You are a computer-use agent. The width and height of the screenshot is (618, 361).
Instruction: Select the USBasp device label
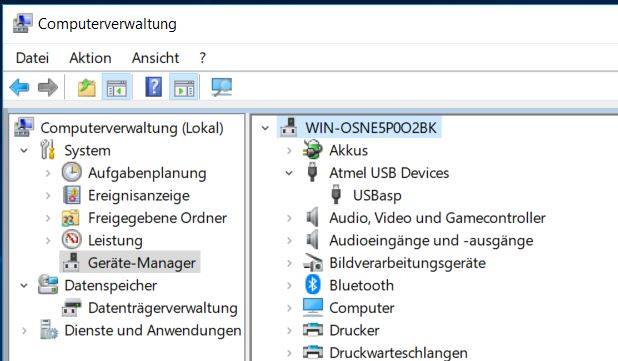[x=377, y=195]
